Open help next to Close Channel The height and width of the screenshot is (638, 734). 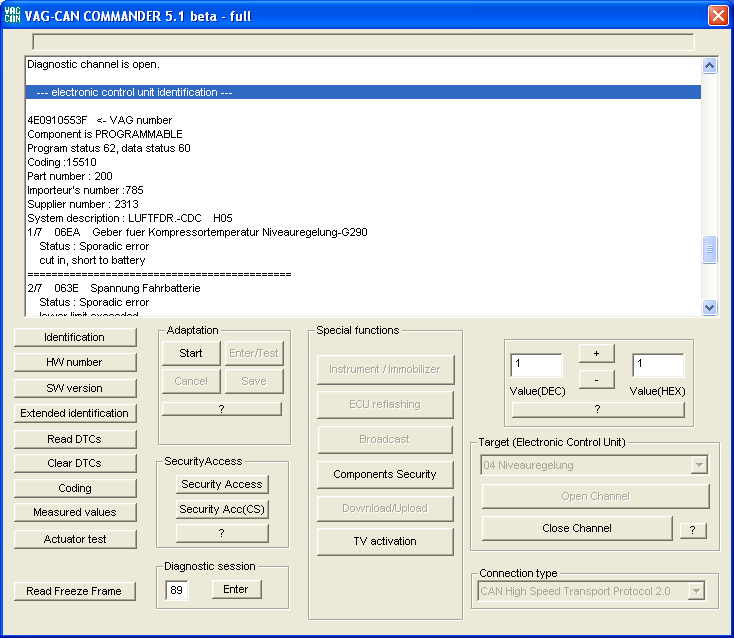(693, 530)
